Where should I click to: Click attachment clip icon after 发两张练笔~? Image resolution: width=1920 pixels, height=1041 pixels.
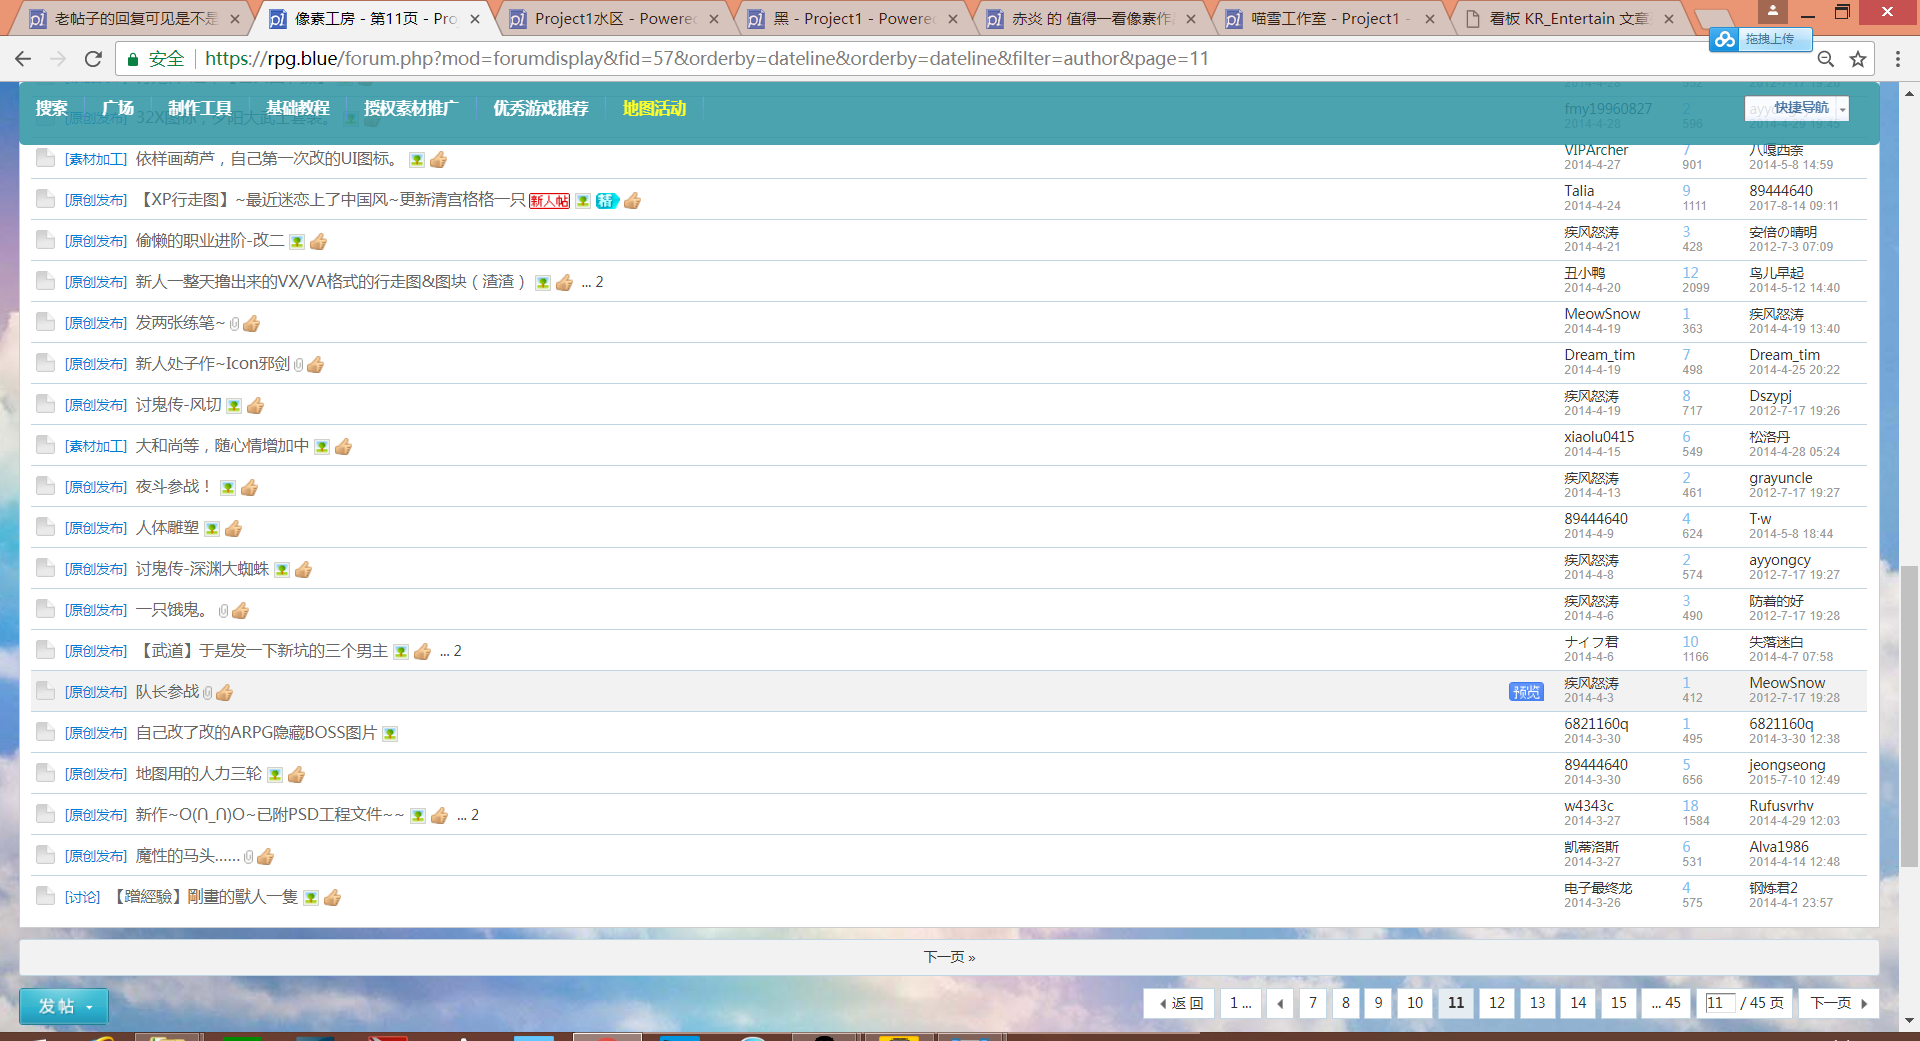click(x=234, y=323)
